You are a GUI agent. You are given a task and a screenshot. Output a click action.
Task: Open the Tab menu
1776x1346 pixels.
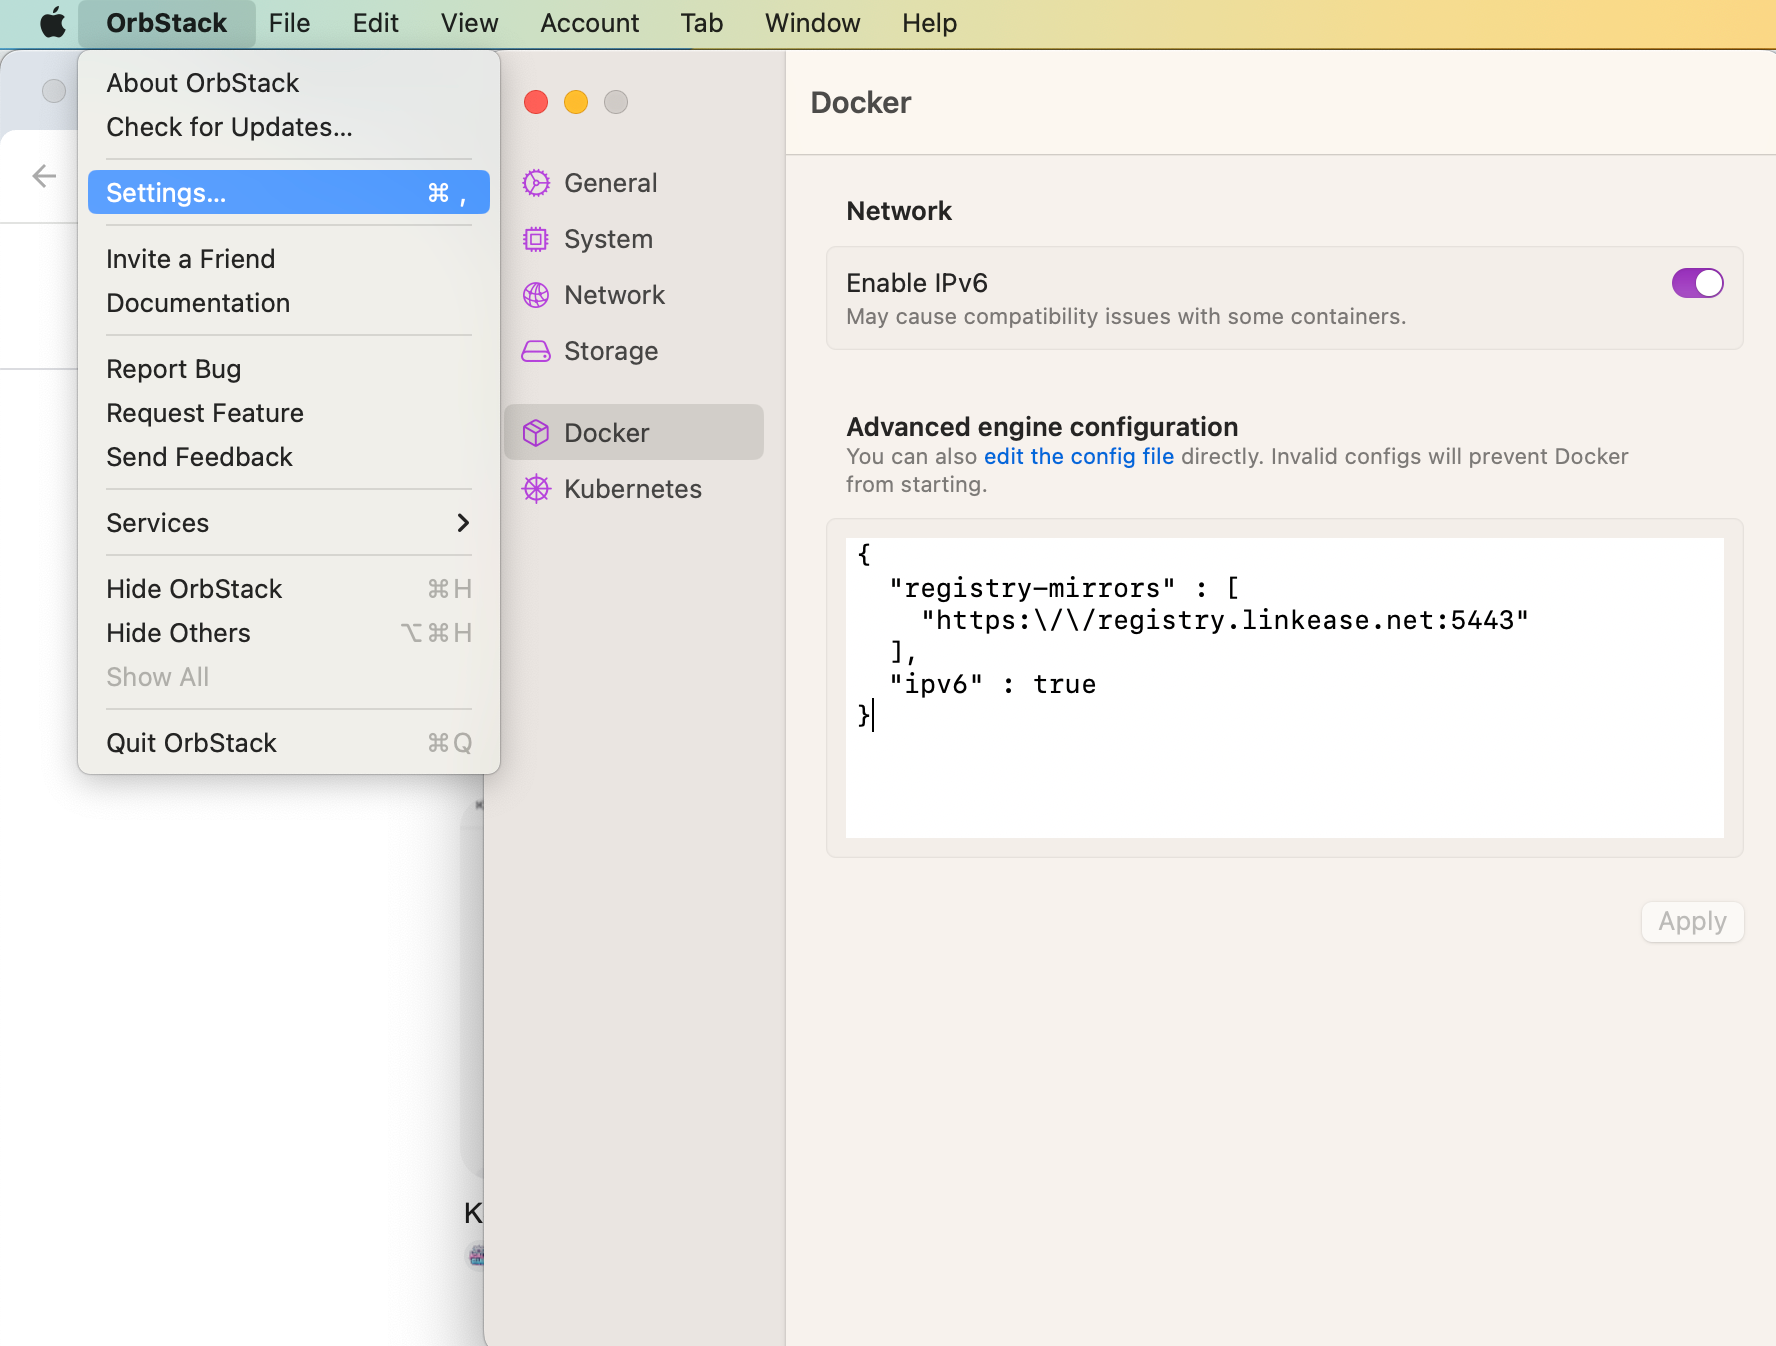click(701, 23)
